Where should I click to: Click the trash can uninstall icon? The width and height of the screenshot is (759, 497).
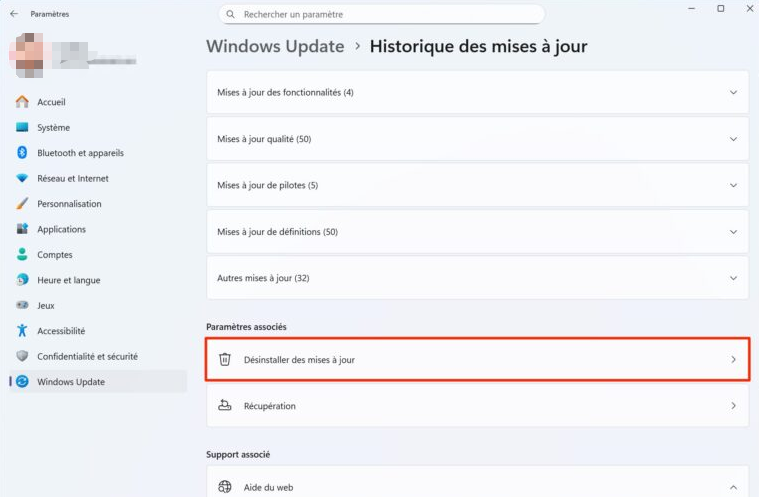click(x=225, y=359)
